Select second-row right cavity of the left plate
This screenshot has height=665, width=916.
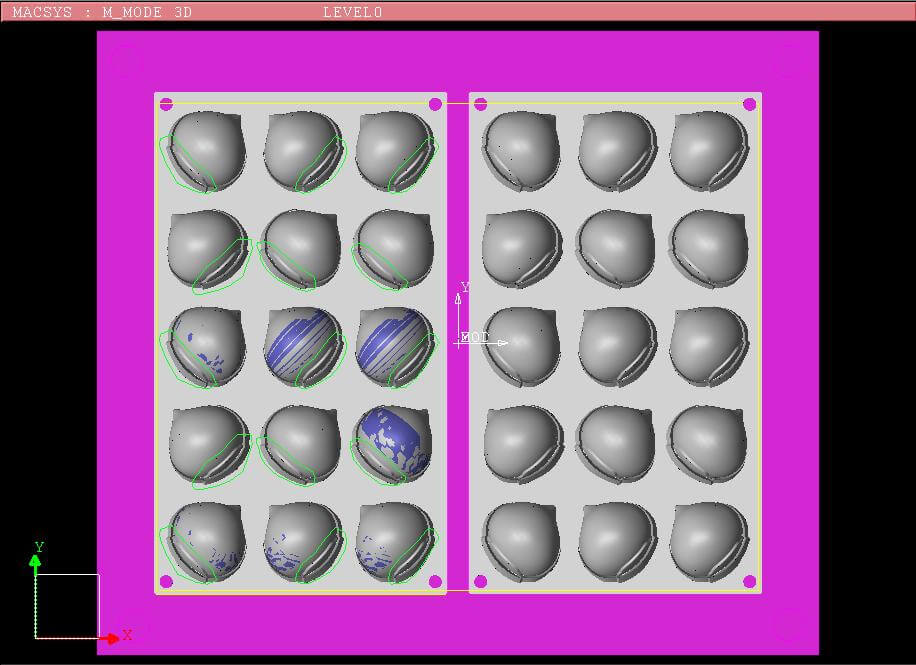pyautogui.click(x=393, y=250)
